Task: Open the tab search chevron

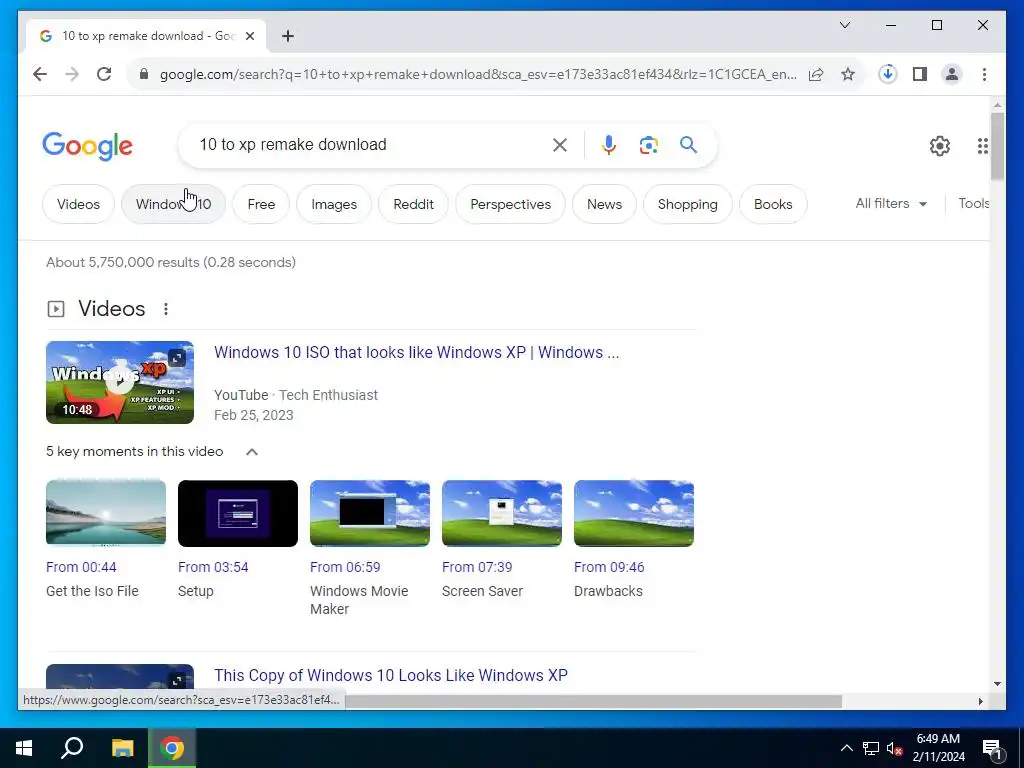Action: tap(844, 25)
